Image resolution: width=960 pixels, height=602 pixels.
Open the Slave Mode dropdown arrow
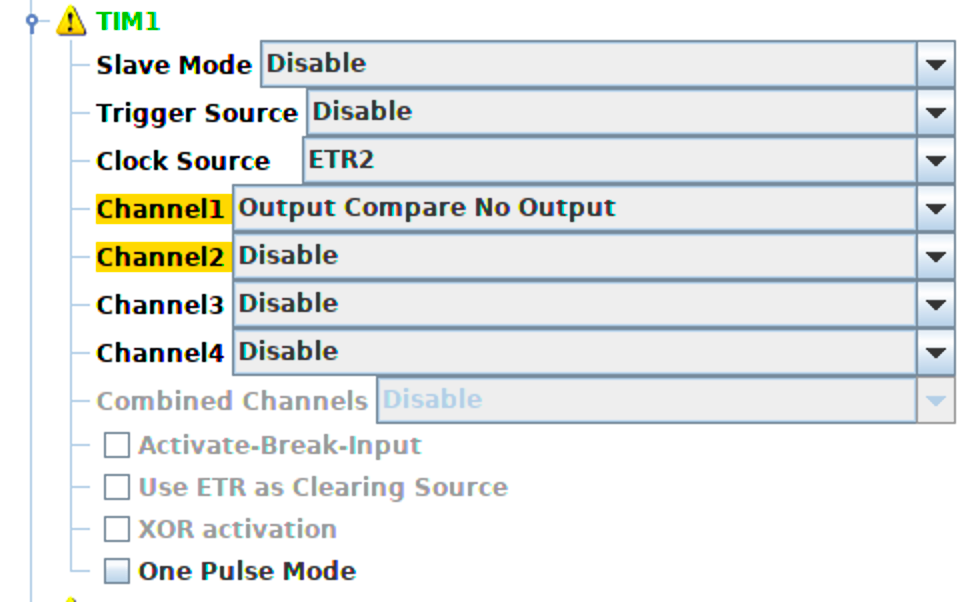(936, 64)
